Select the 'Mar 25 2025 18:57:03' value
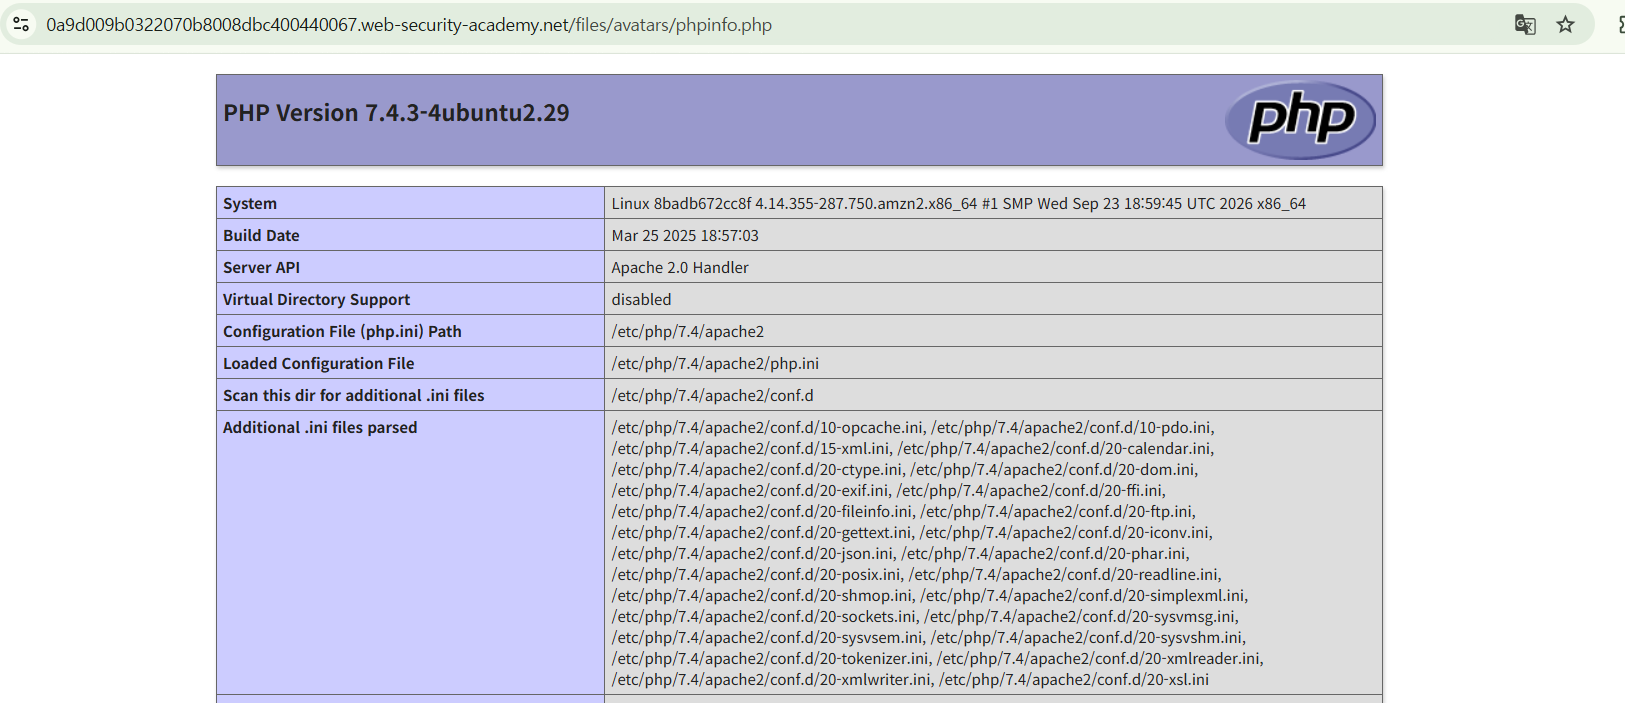 pos(685,235)
